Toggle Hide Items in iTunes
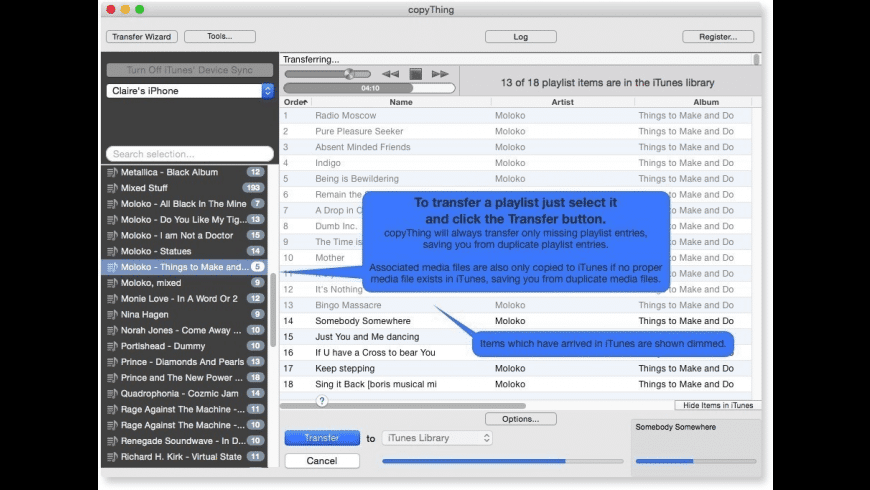Screen dimensions: 870x490 [717, 405]
